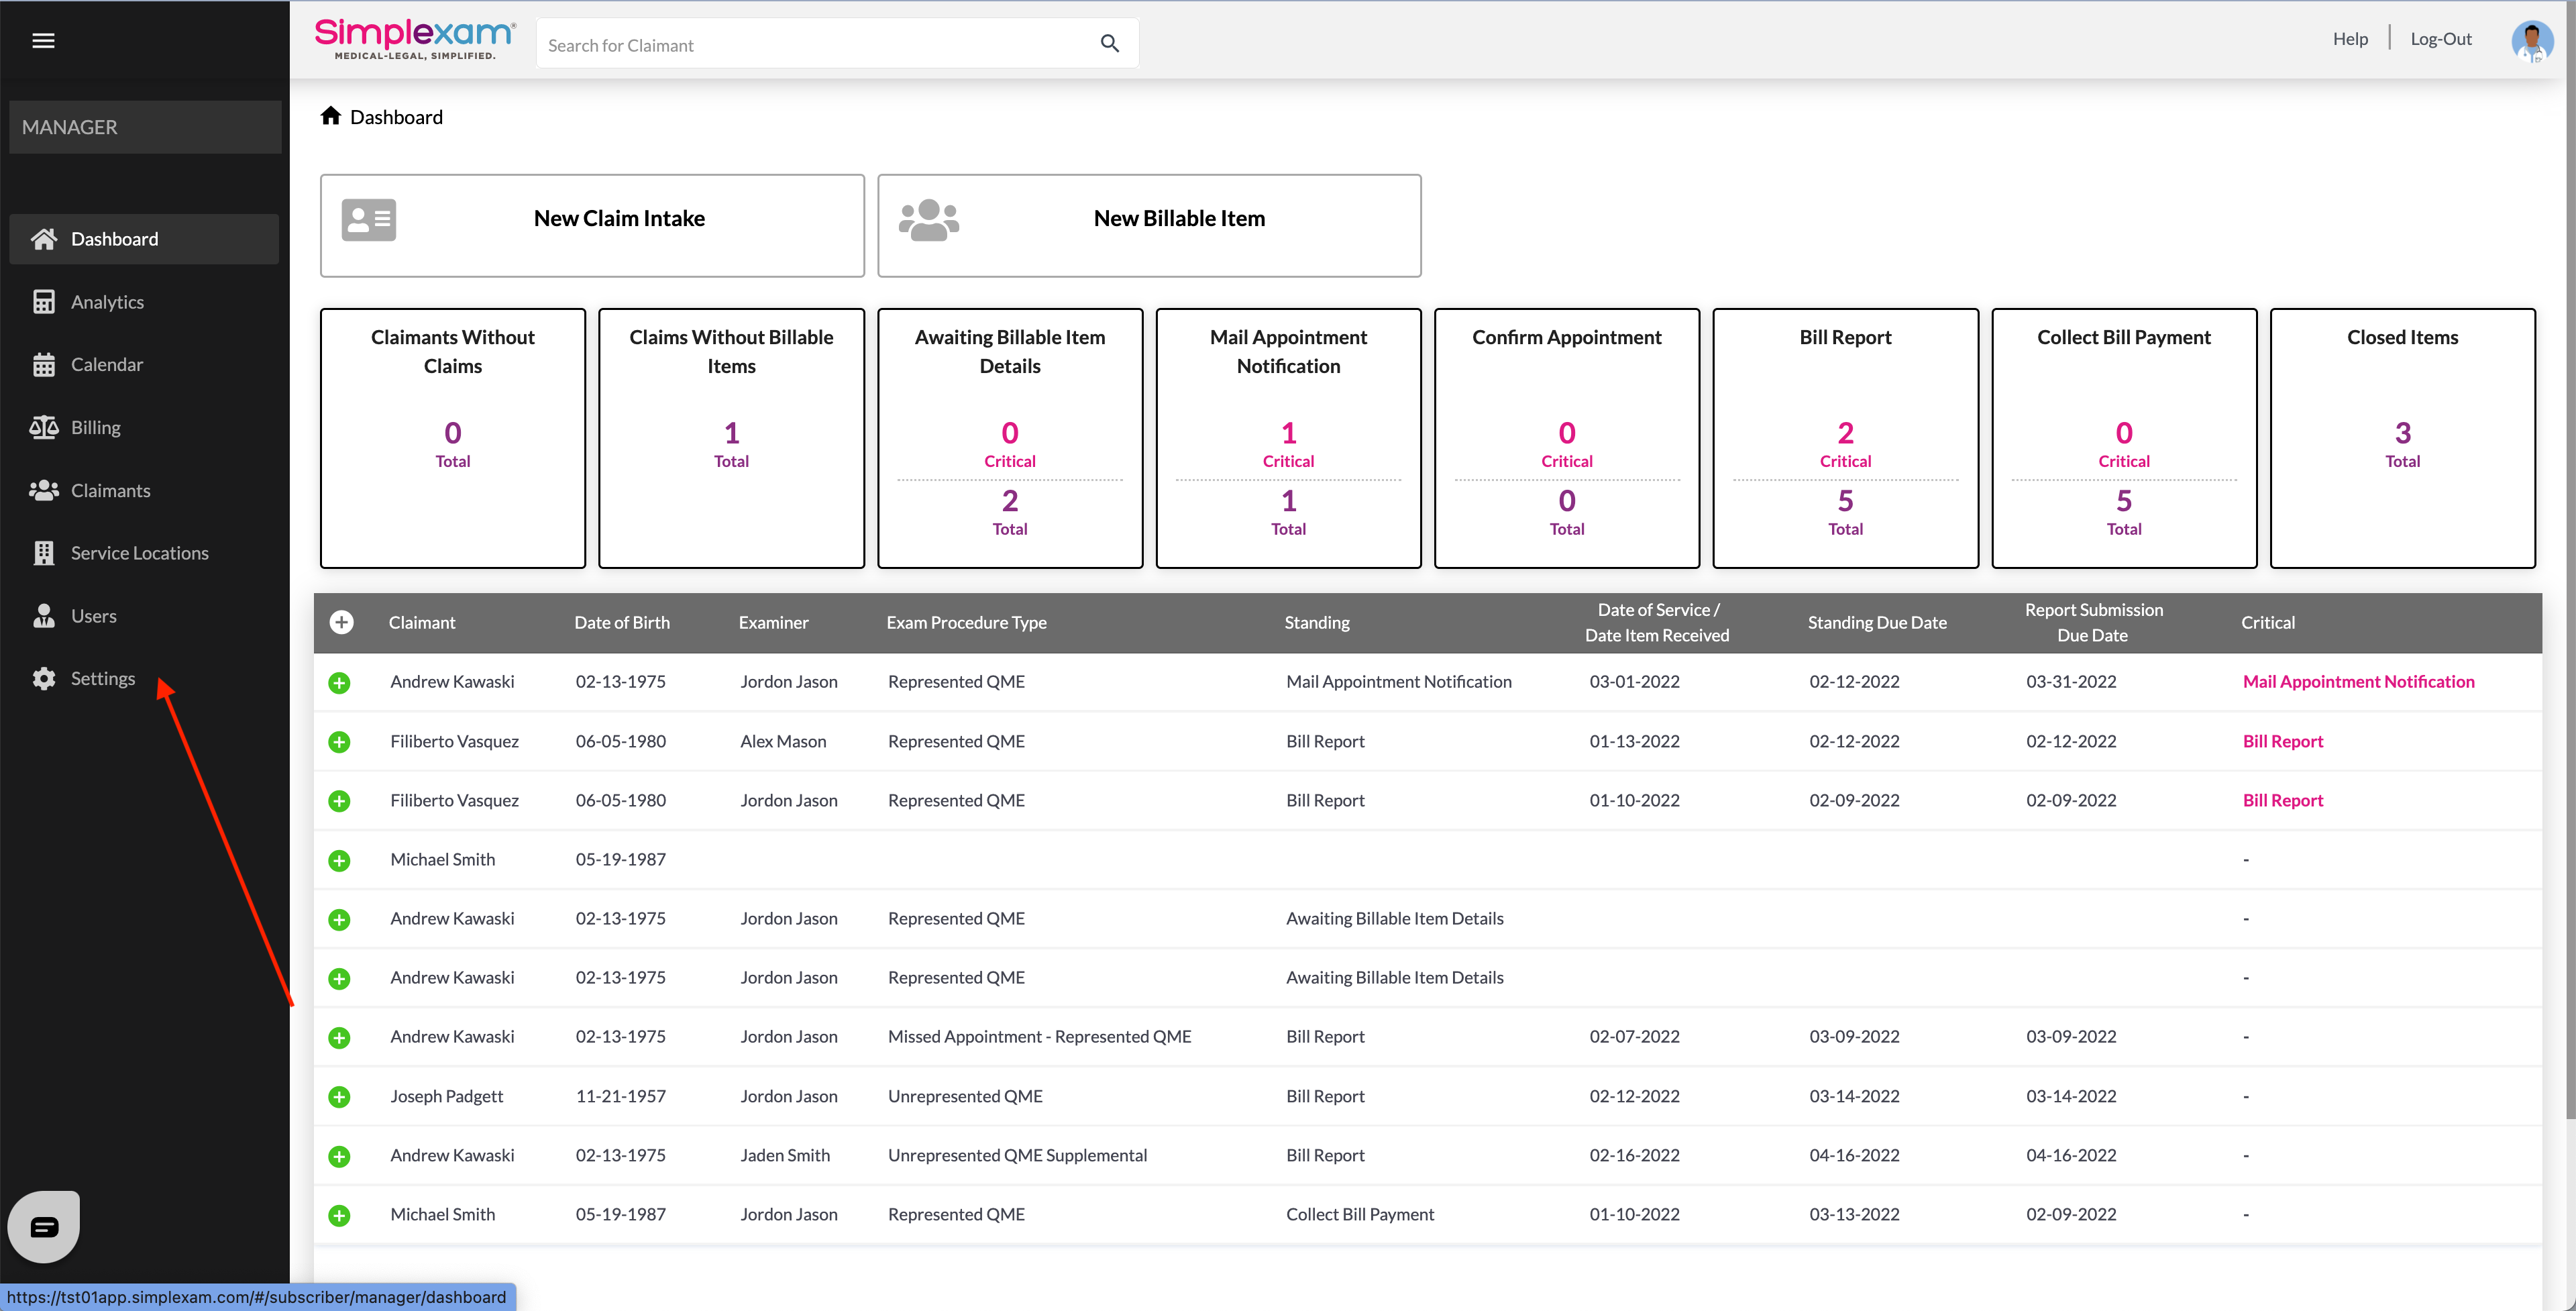Go to Service Locations in sidebar

[139, 553]
